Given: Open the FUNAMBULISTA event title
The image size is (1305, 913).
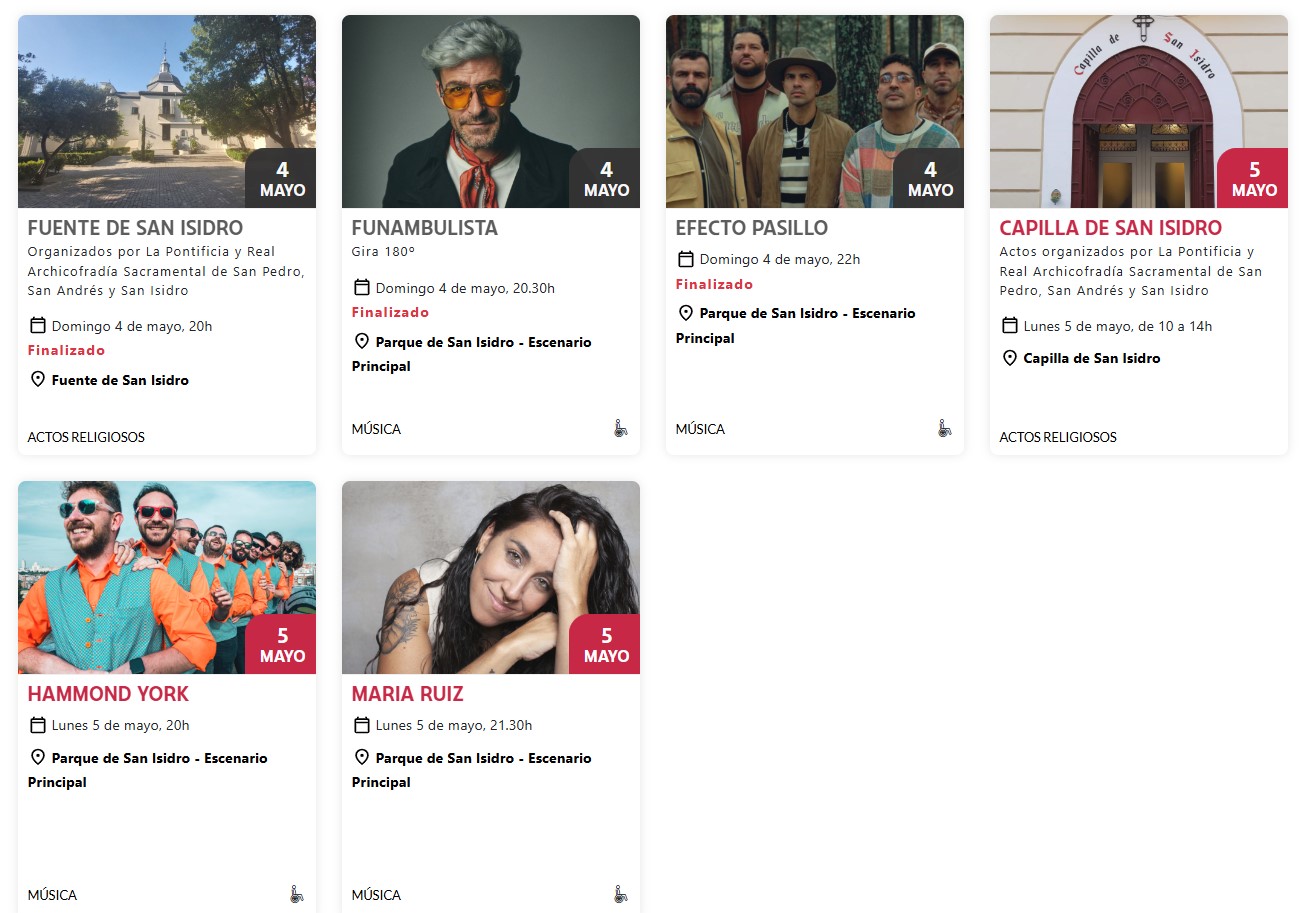Looking at the screenshot, I should coord(425,228).
